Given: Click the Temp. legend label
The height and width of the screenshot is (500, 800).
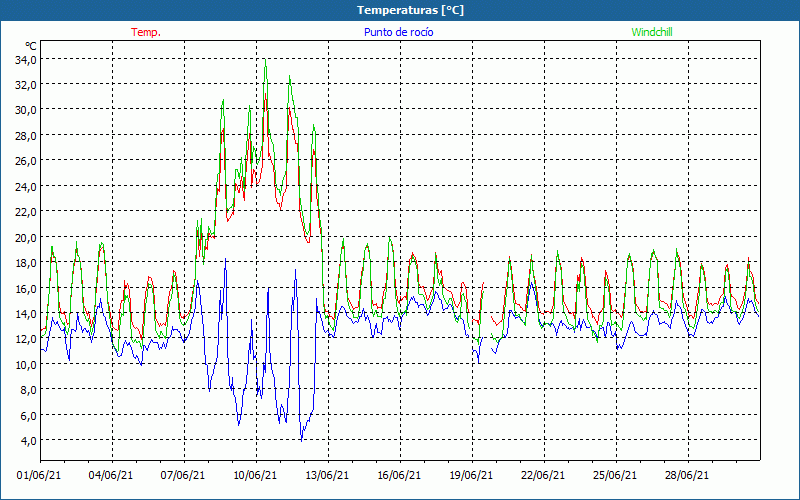Looking at the screenshot, I should pyautogui.click(x=146, y=32).
